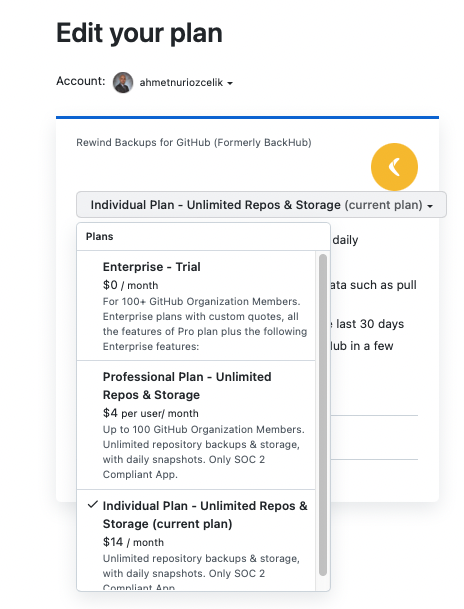Click the $14 / month price
Viewport: 464px width, 609px height.
pos(133,542)
